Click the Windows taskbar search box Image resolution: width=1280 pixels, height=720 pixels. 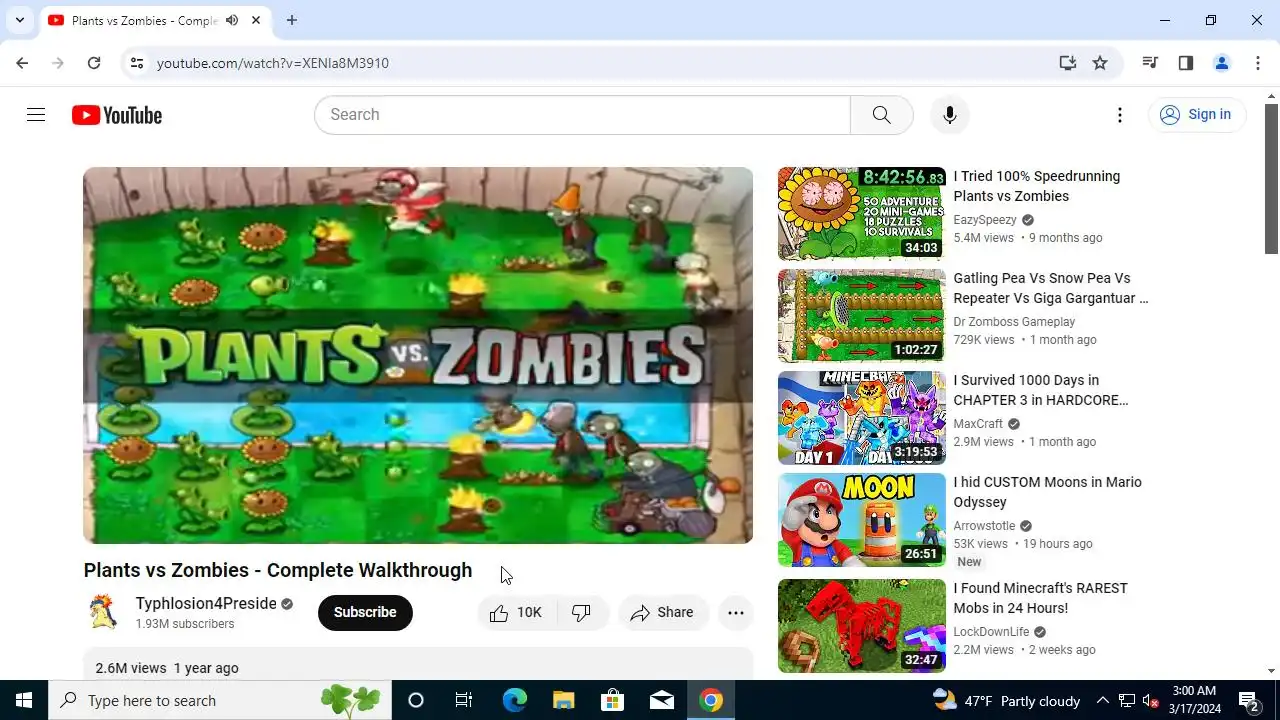[x=220, y=700]
